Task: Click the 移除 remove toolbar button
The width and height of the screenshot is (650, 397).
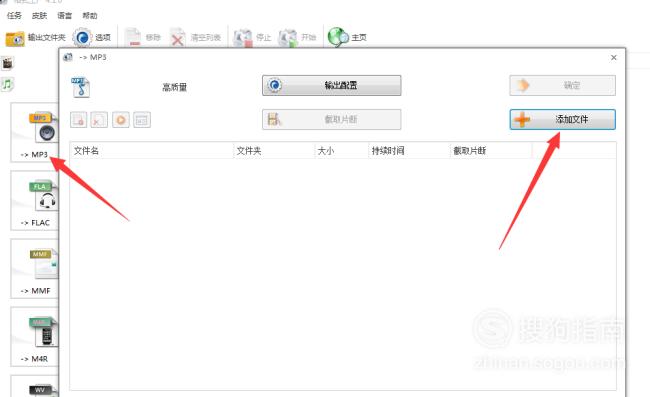Action: (143, 38)
